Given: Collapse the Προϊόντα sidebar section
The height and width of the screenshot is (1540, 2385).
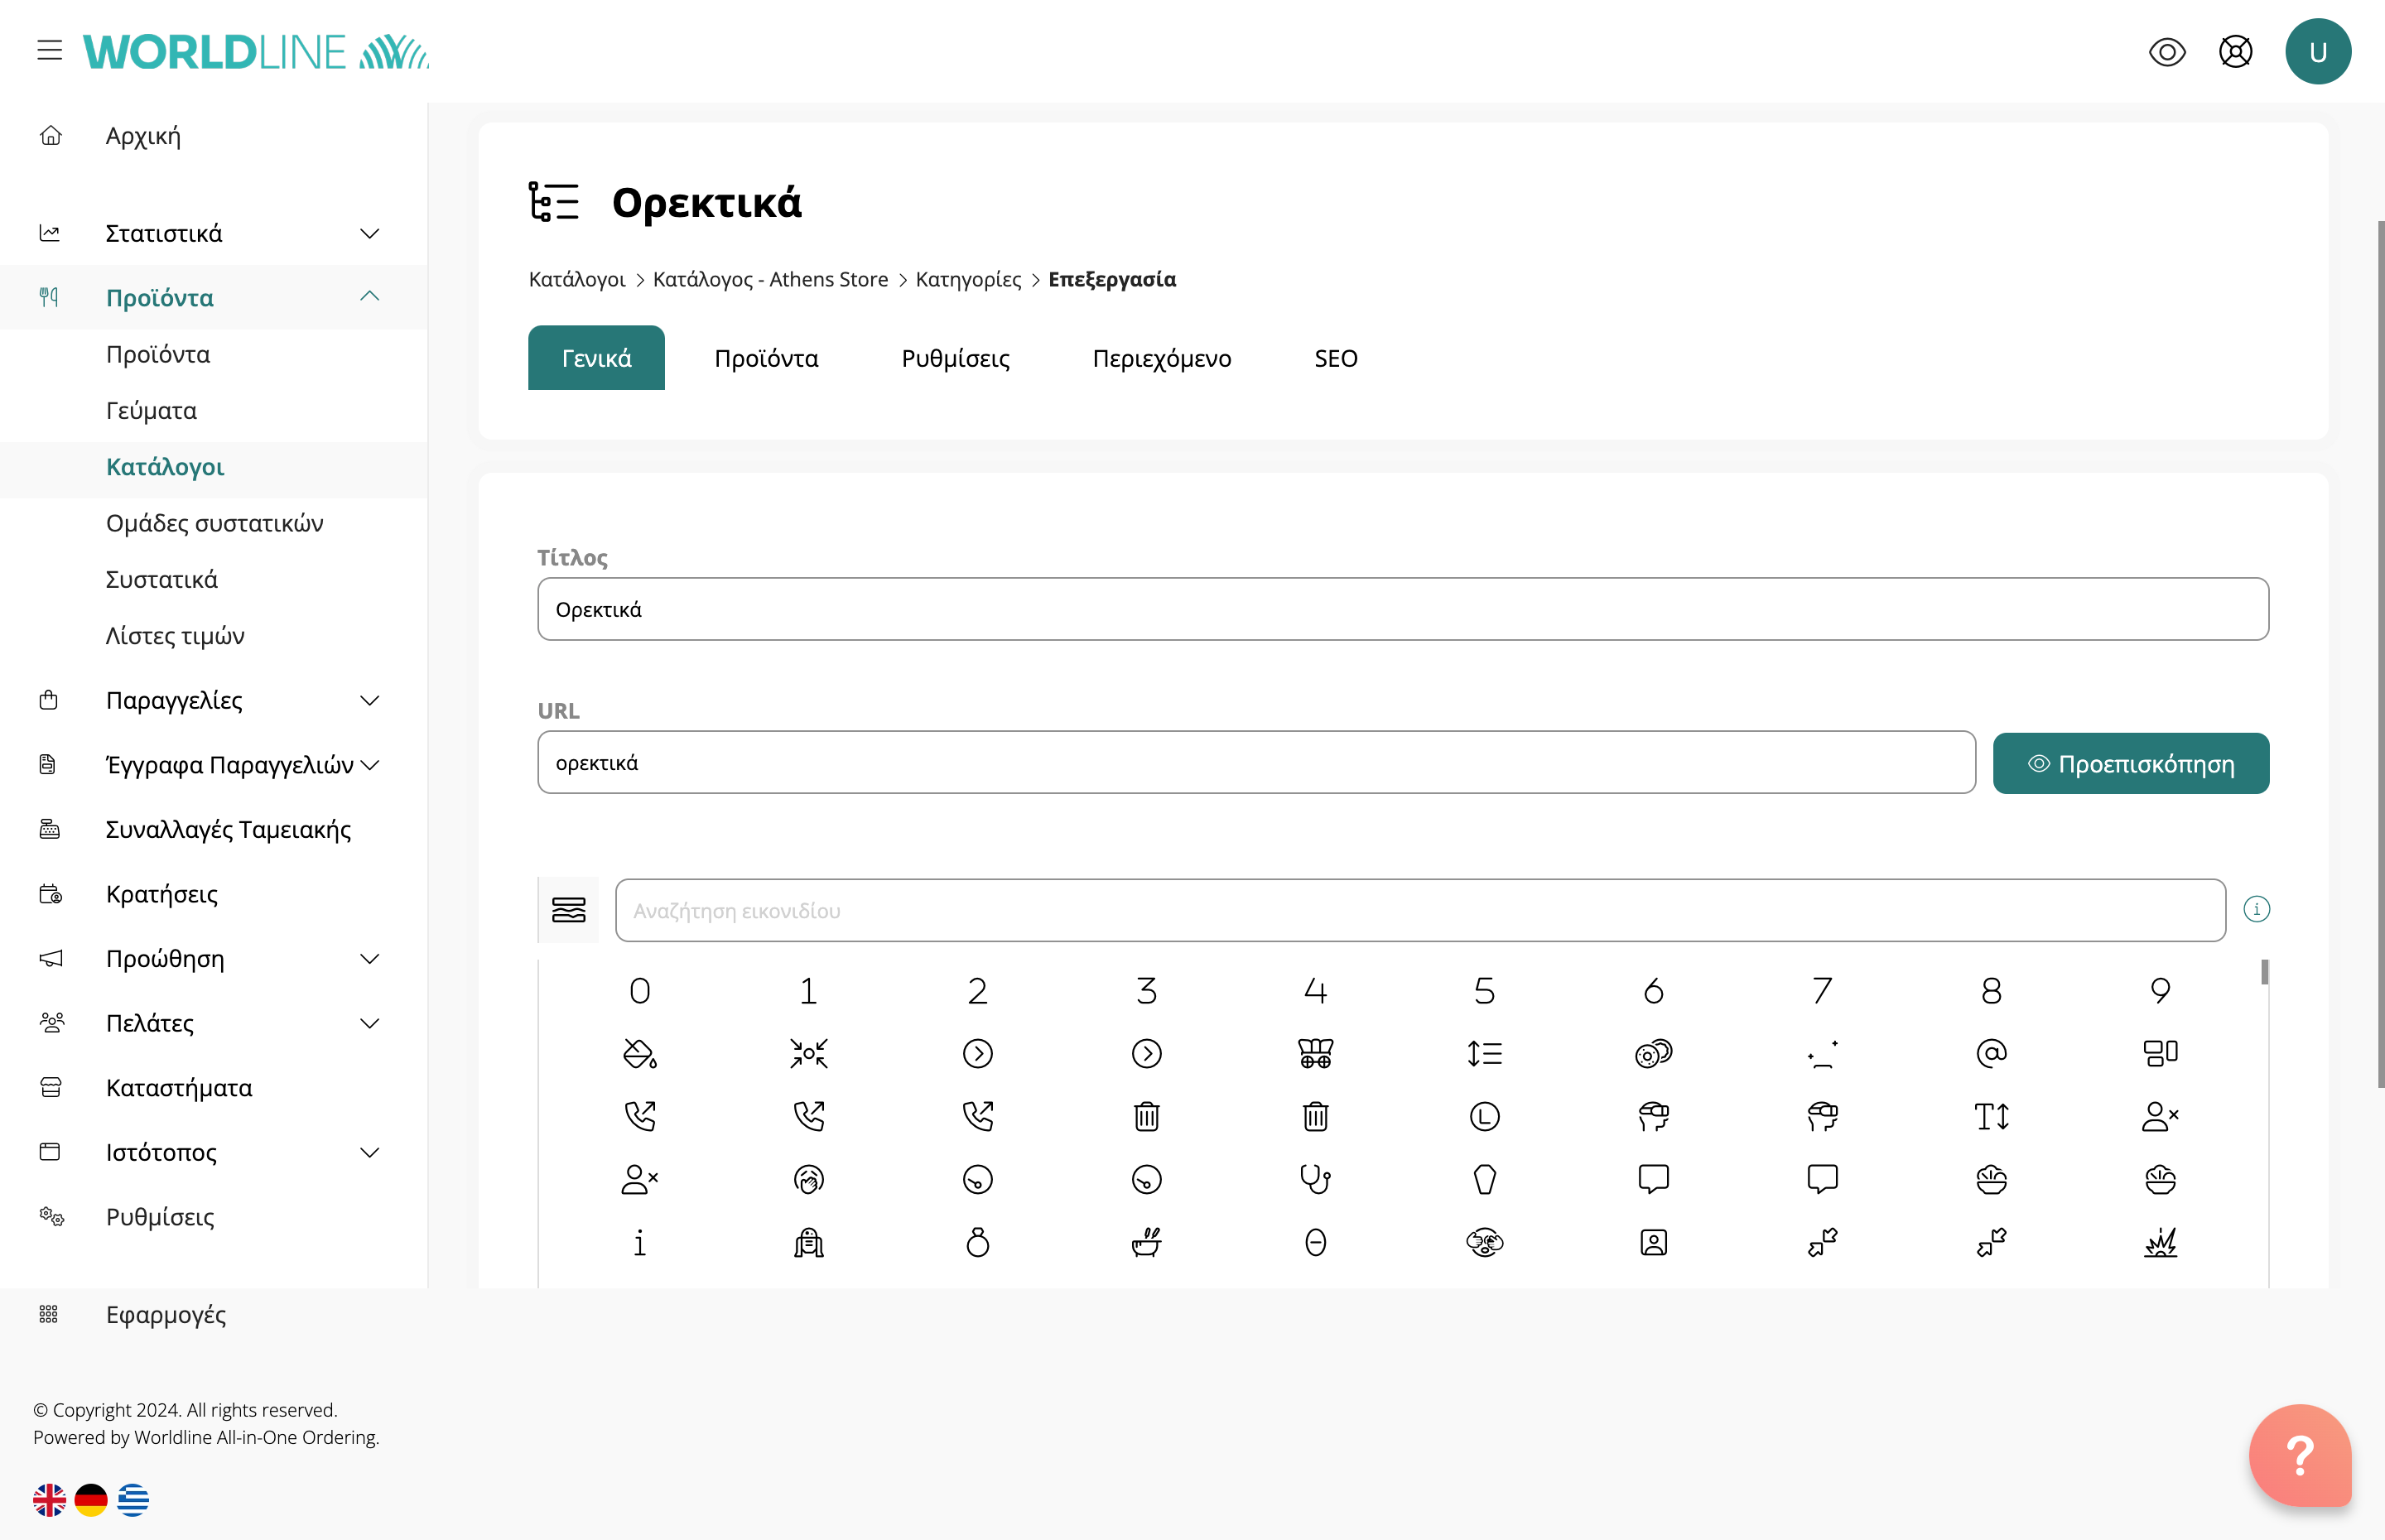Looking at the screenshot, I should (369, 296).
